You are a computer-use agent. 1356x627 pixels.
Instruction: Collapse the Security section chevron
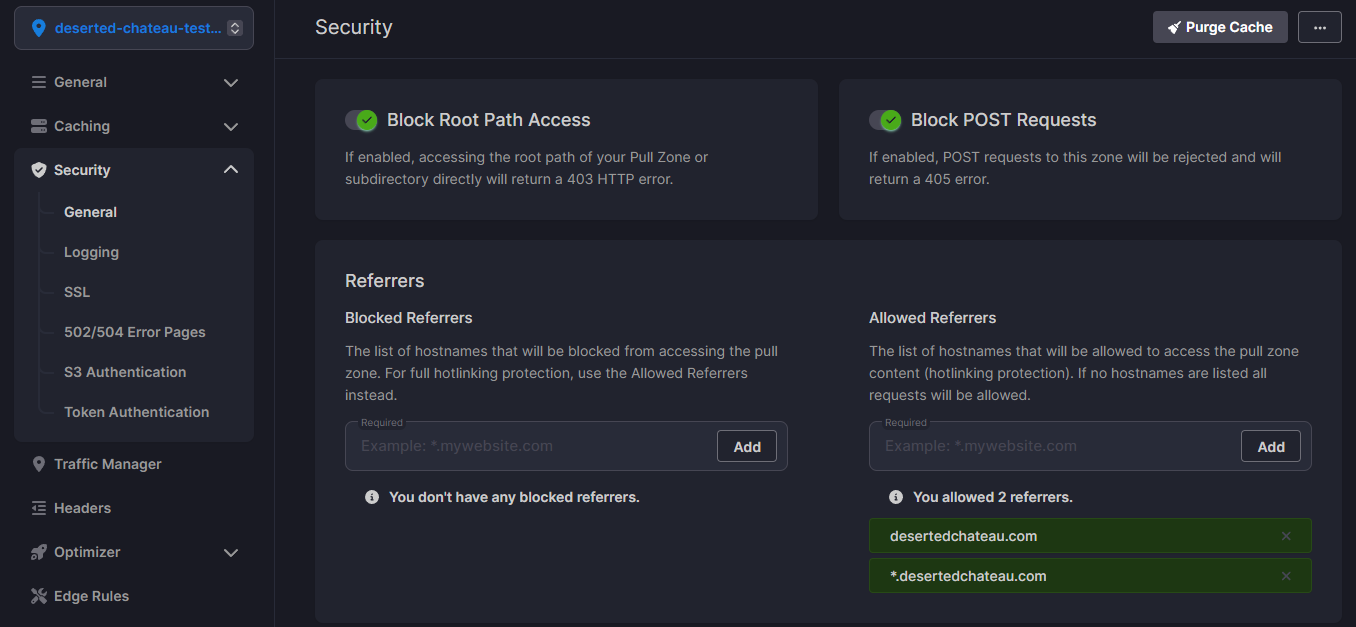coord(231,170)
